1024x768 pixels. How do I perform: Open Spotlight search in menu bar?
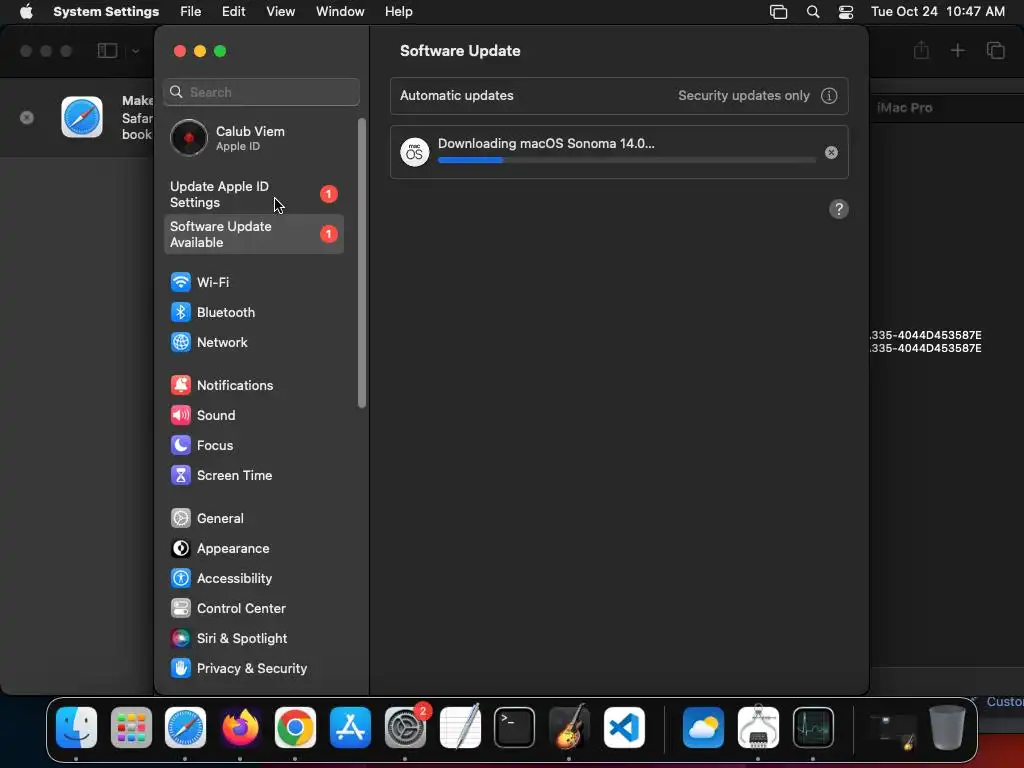pos(812,12)
